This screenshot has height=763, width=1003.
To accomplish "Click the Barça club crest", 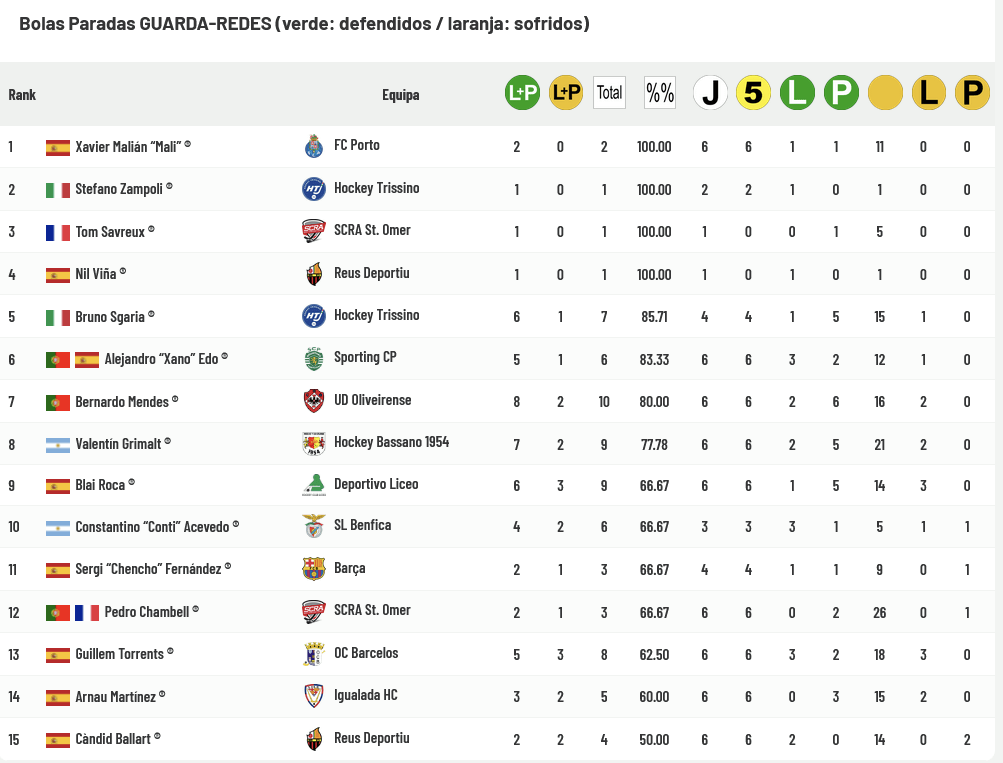I will tap(314, 569).
